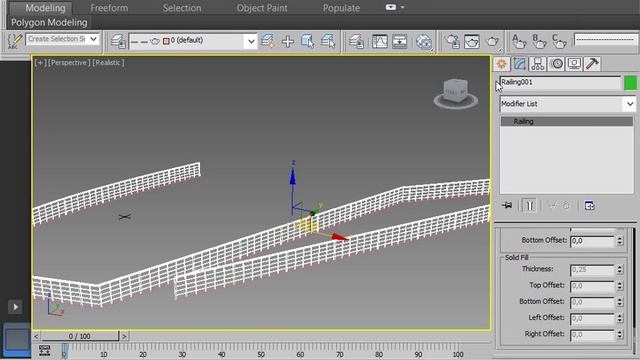Click the Solid Fill Top Offset field
The height and width of the screenshot is (360, 640).
tap(592, 286)
